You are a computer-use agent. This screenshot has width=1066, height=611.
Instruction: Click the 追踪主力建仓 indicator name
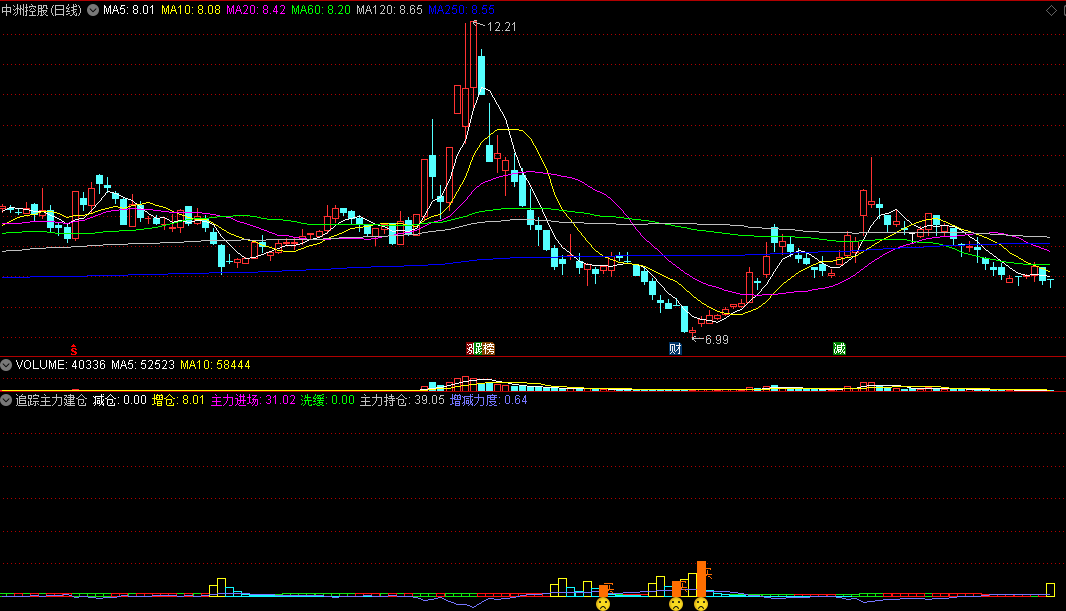pos(51,400)
